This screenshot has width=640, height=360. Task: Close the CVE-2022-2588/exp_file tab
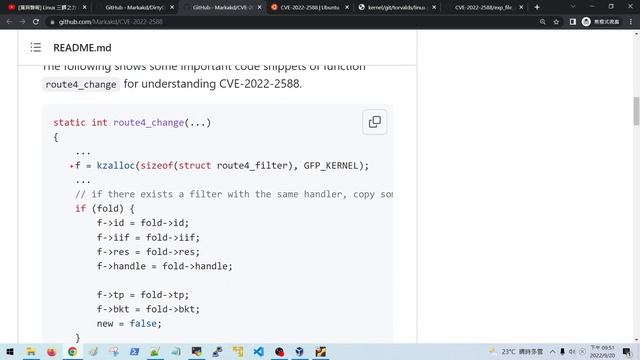tap(521, 7)
